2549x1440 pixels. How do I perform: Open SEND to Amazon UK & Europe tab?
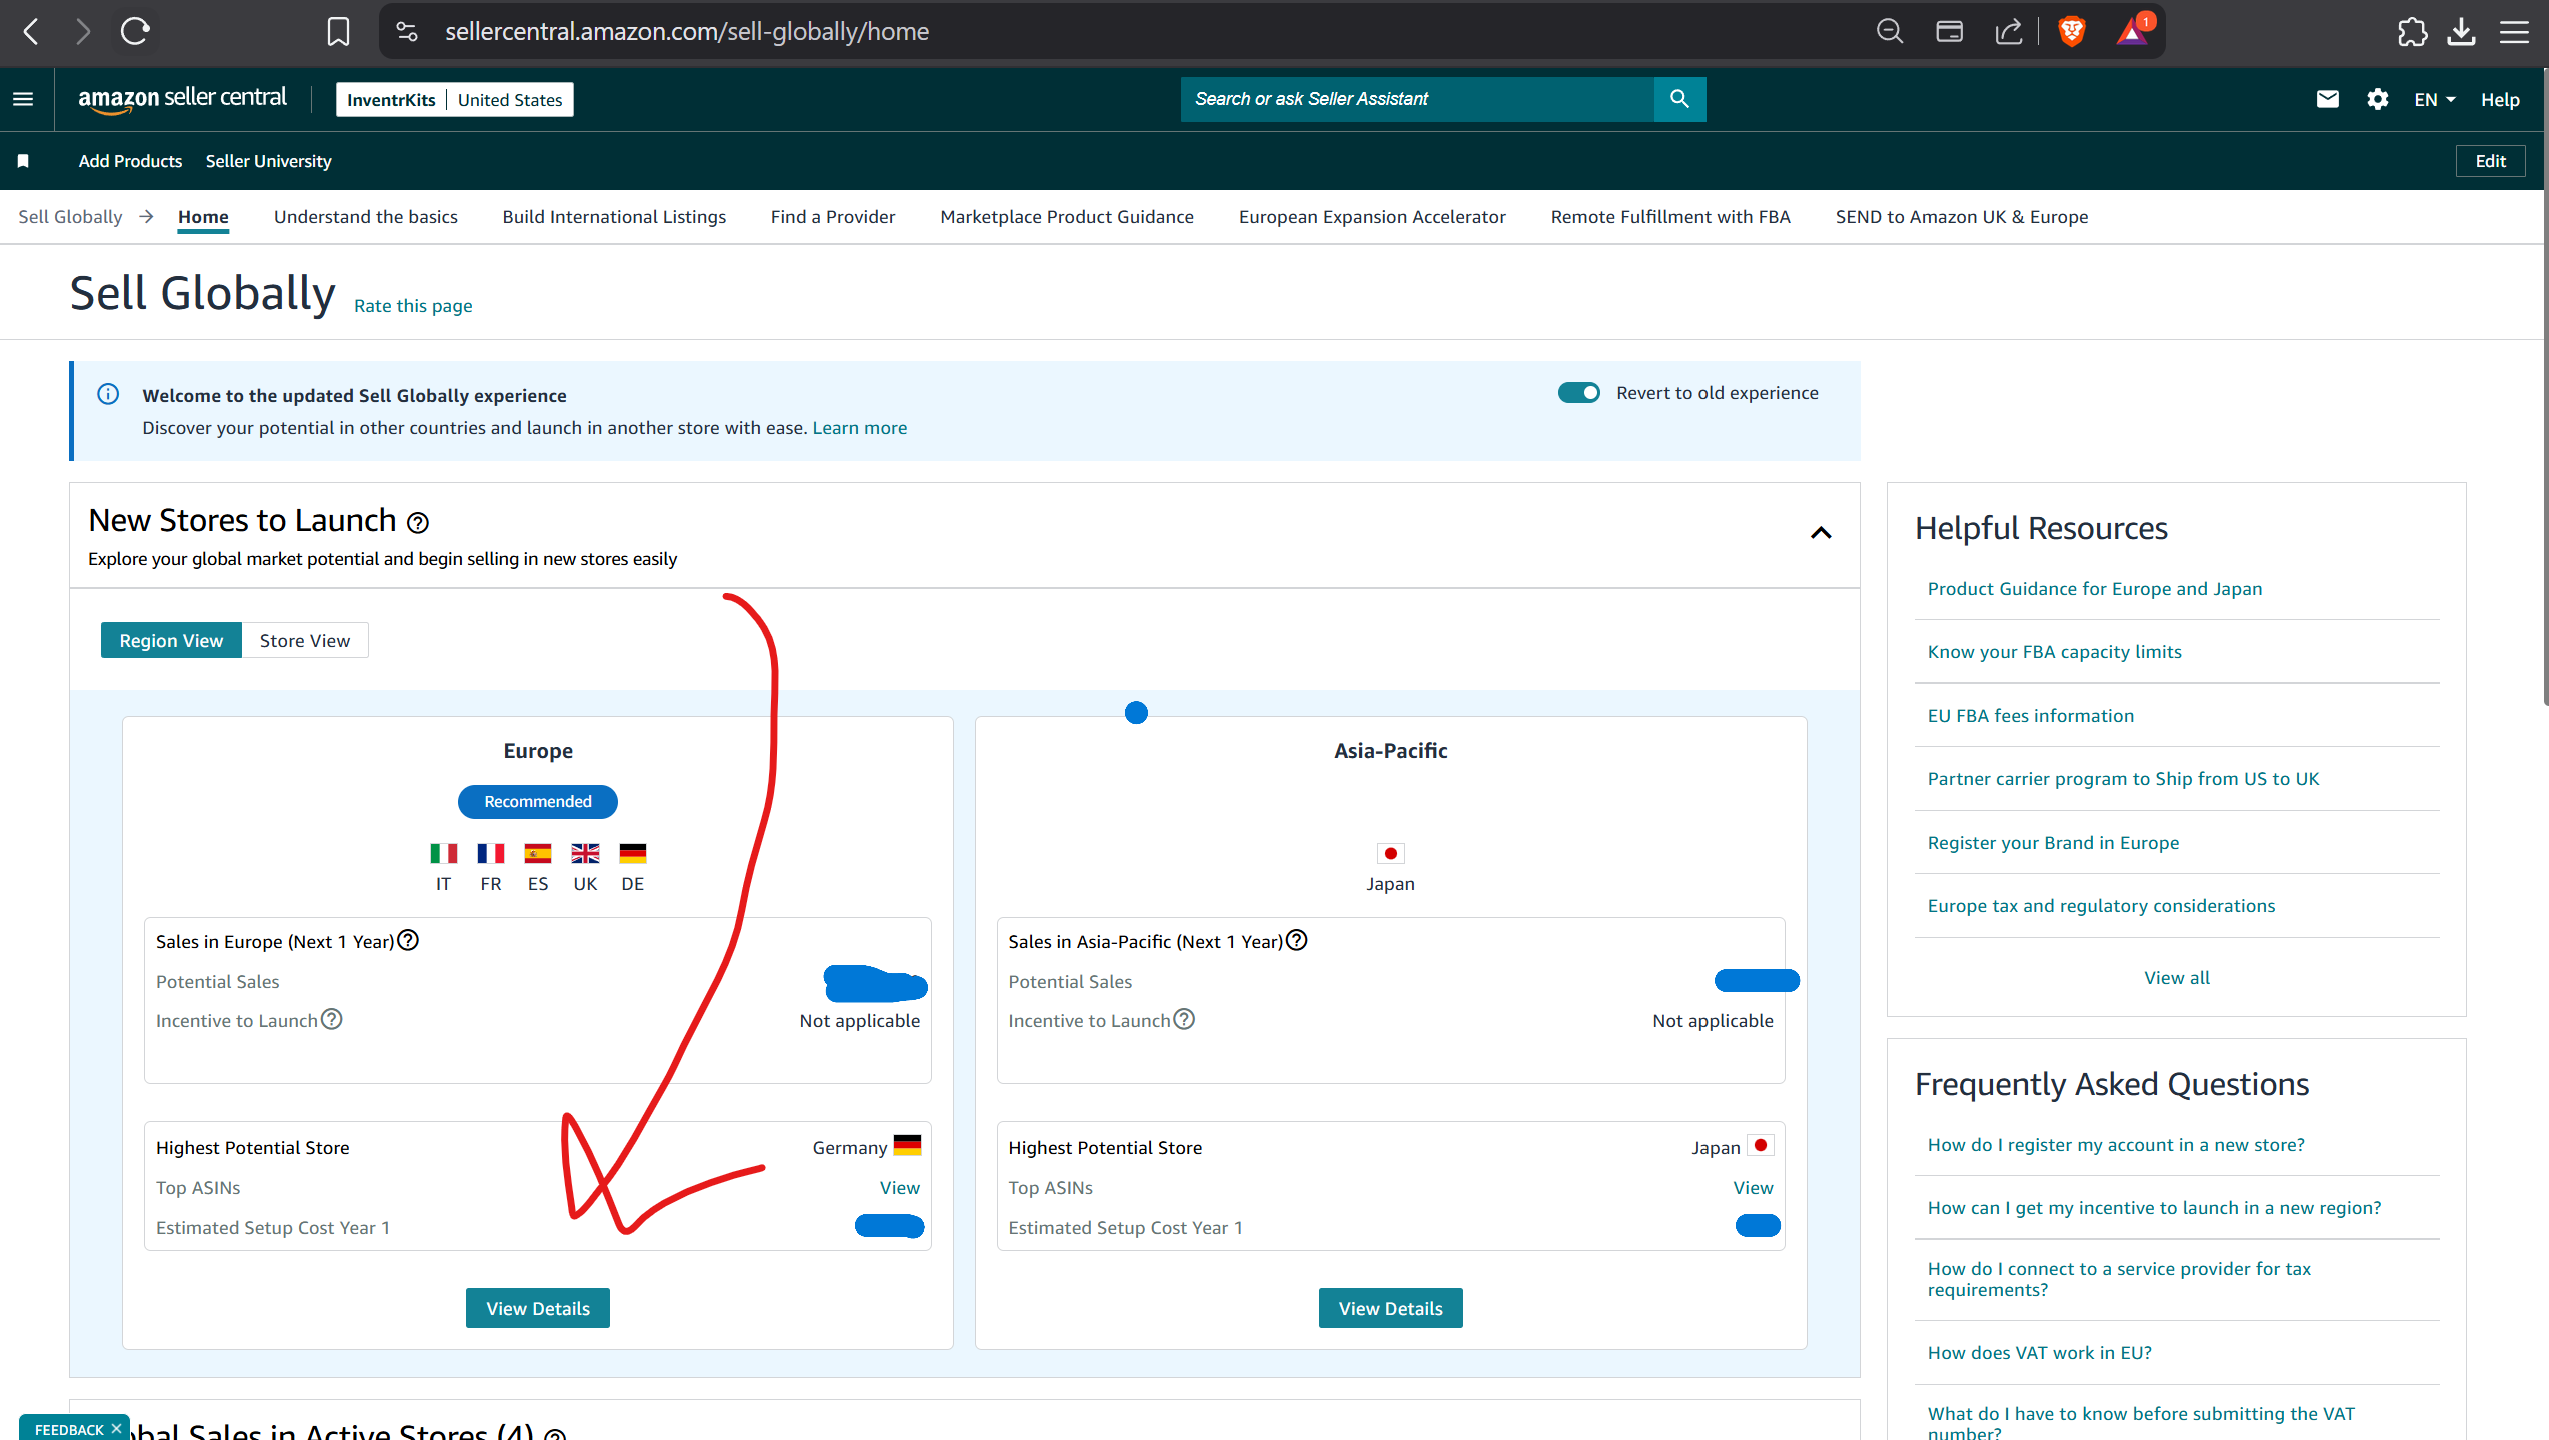1962,217
